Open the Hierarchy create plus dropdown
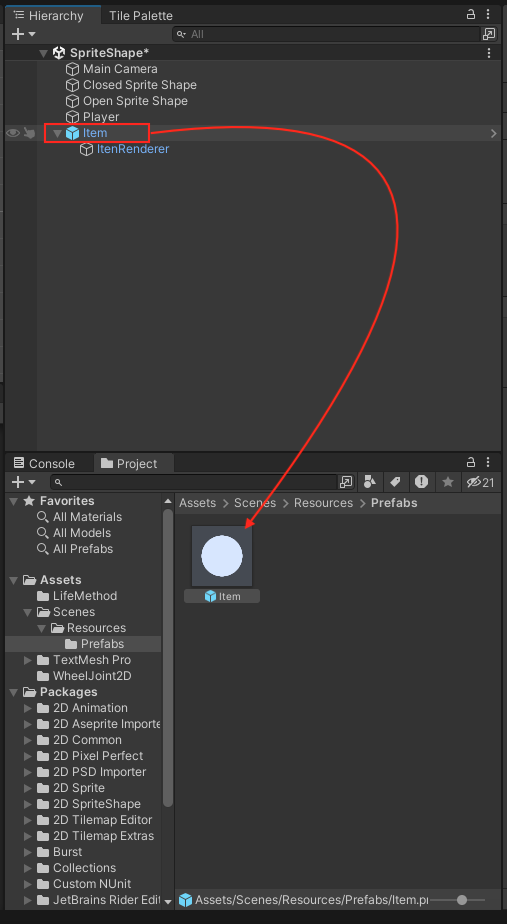 pos(24,34)
